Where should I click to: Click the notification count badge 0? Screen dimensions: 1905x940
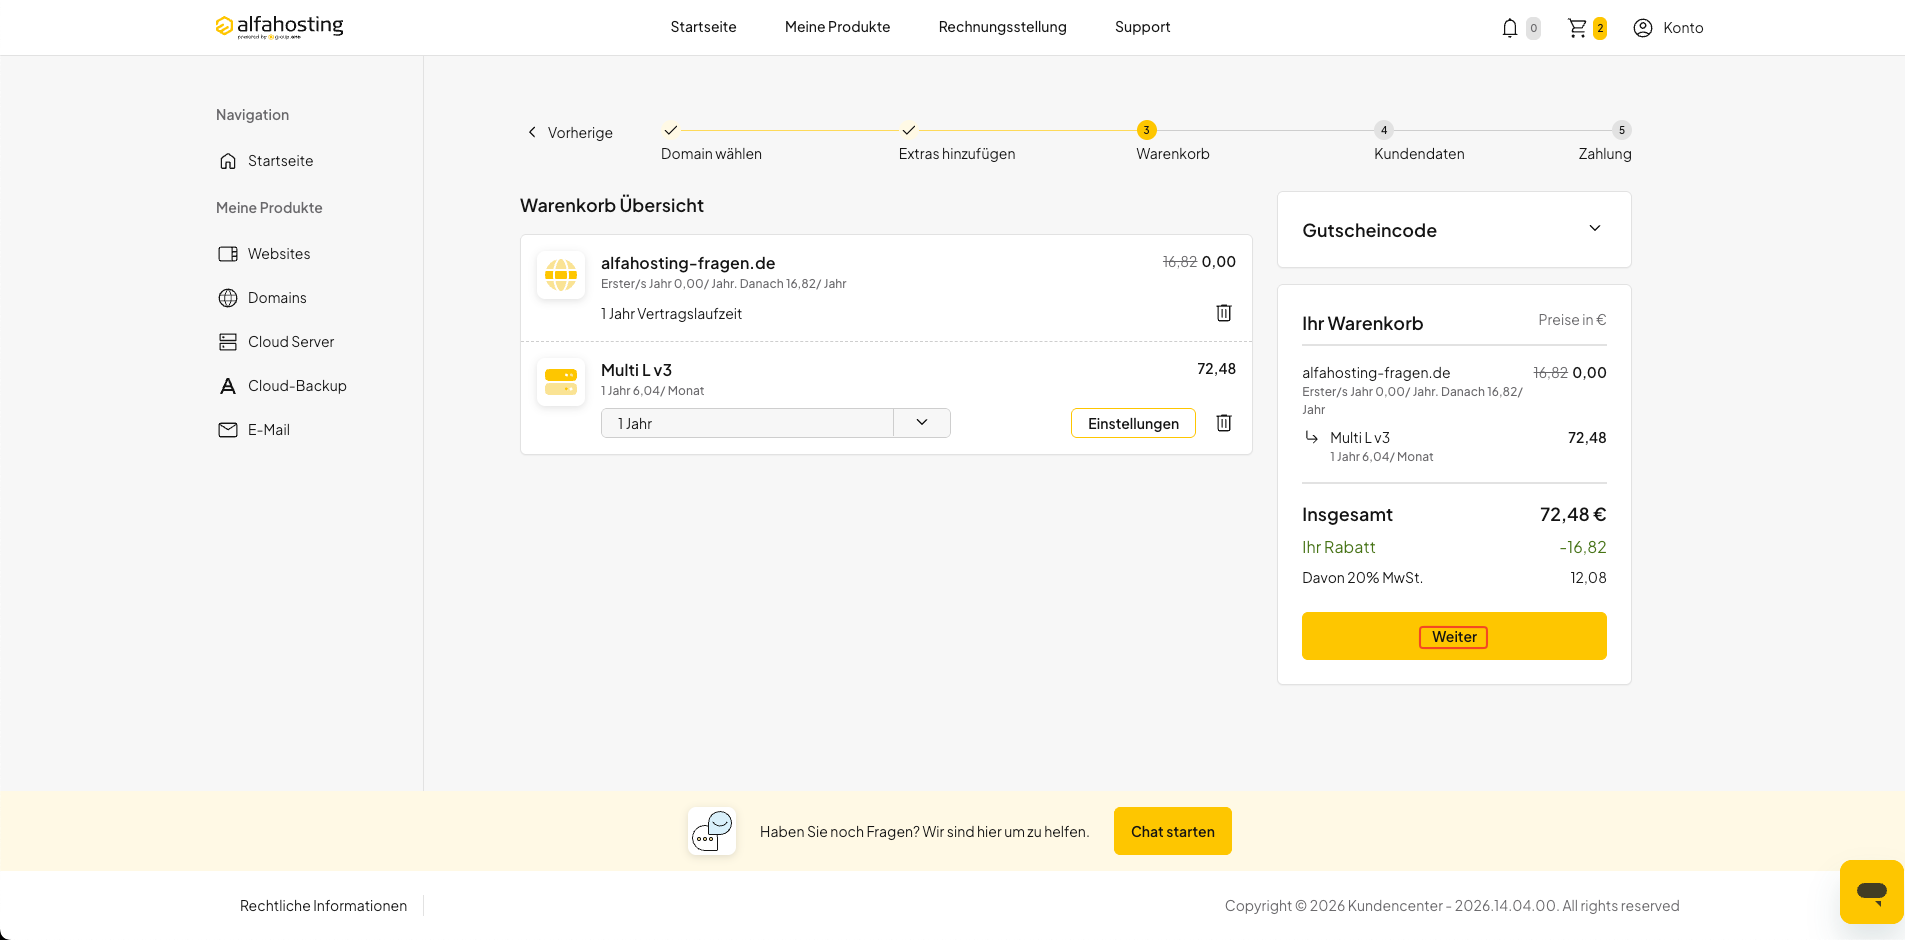[x=1533, y=28]
